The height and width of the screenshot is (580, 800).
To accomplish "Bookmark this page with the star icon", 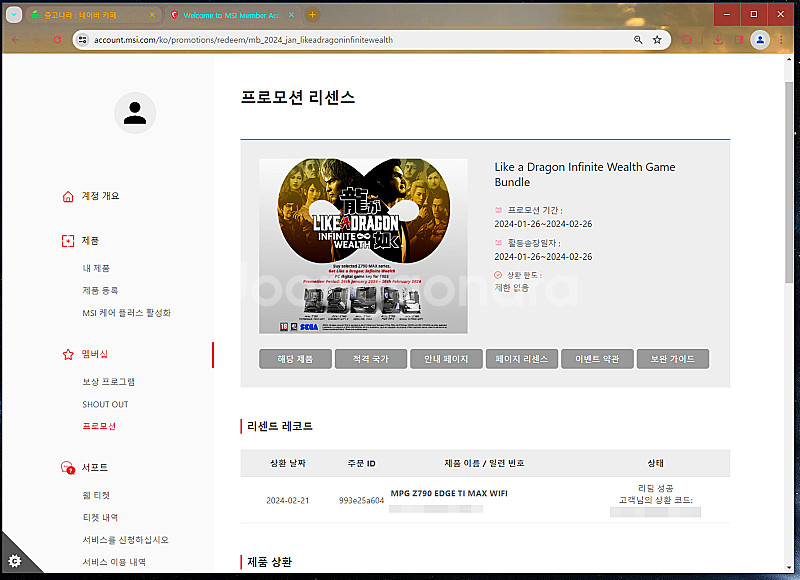I will tap(657, 40).
